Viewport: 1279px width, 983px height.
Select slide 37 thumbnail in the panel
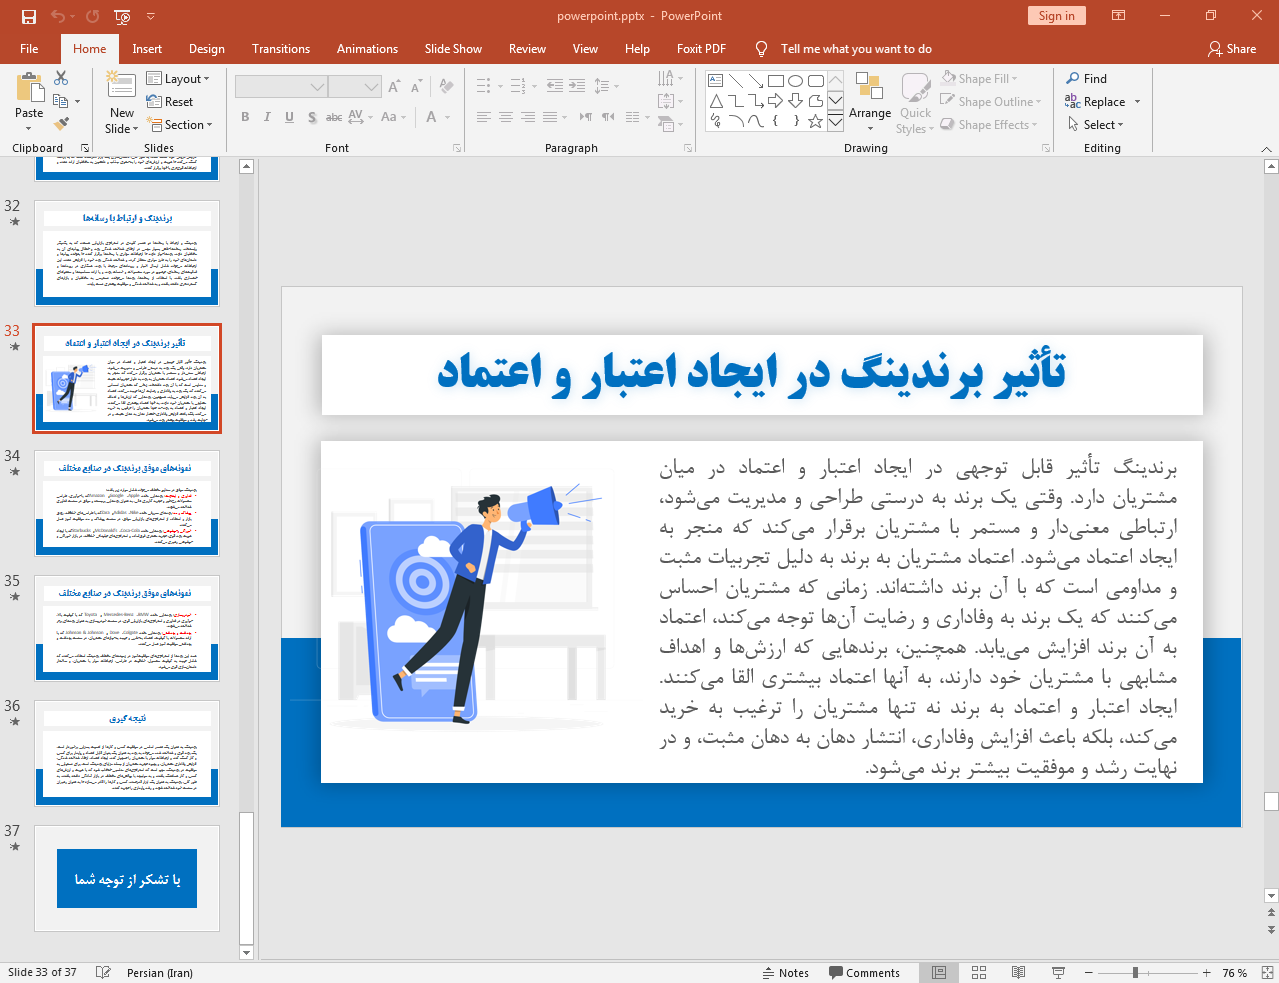click(x=127, y=878)
